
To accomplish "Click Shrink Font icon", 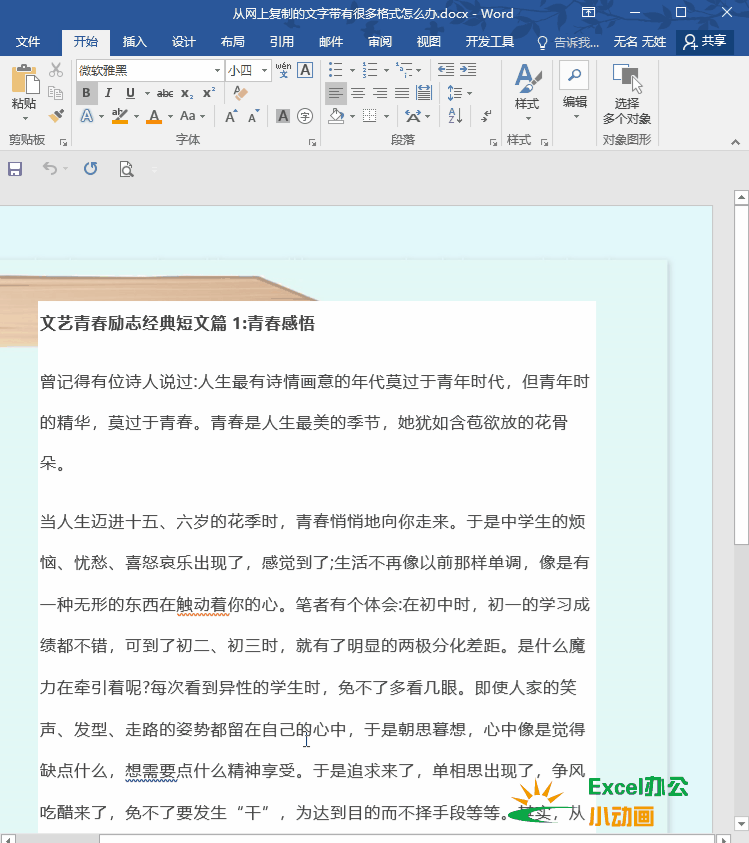I will pyautogui.click(x=253, y=116).
